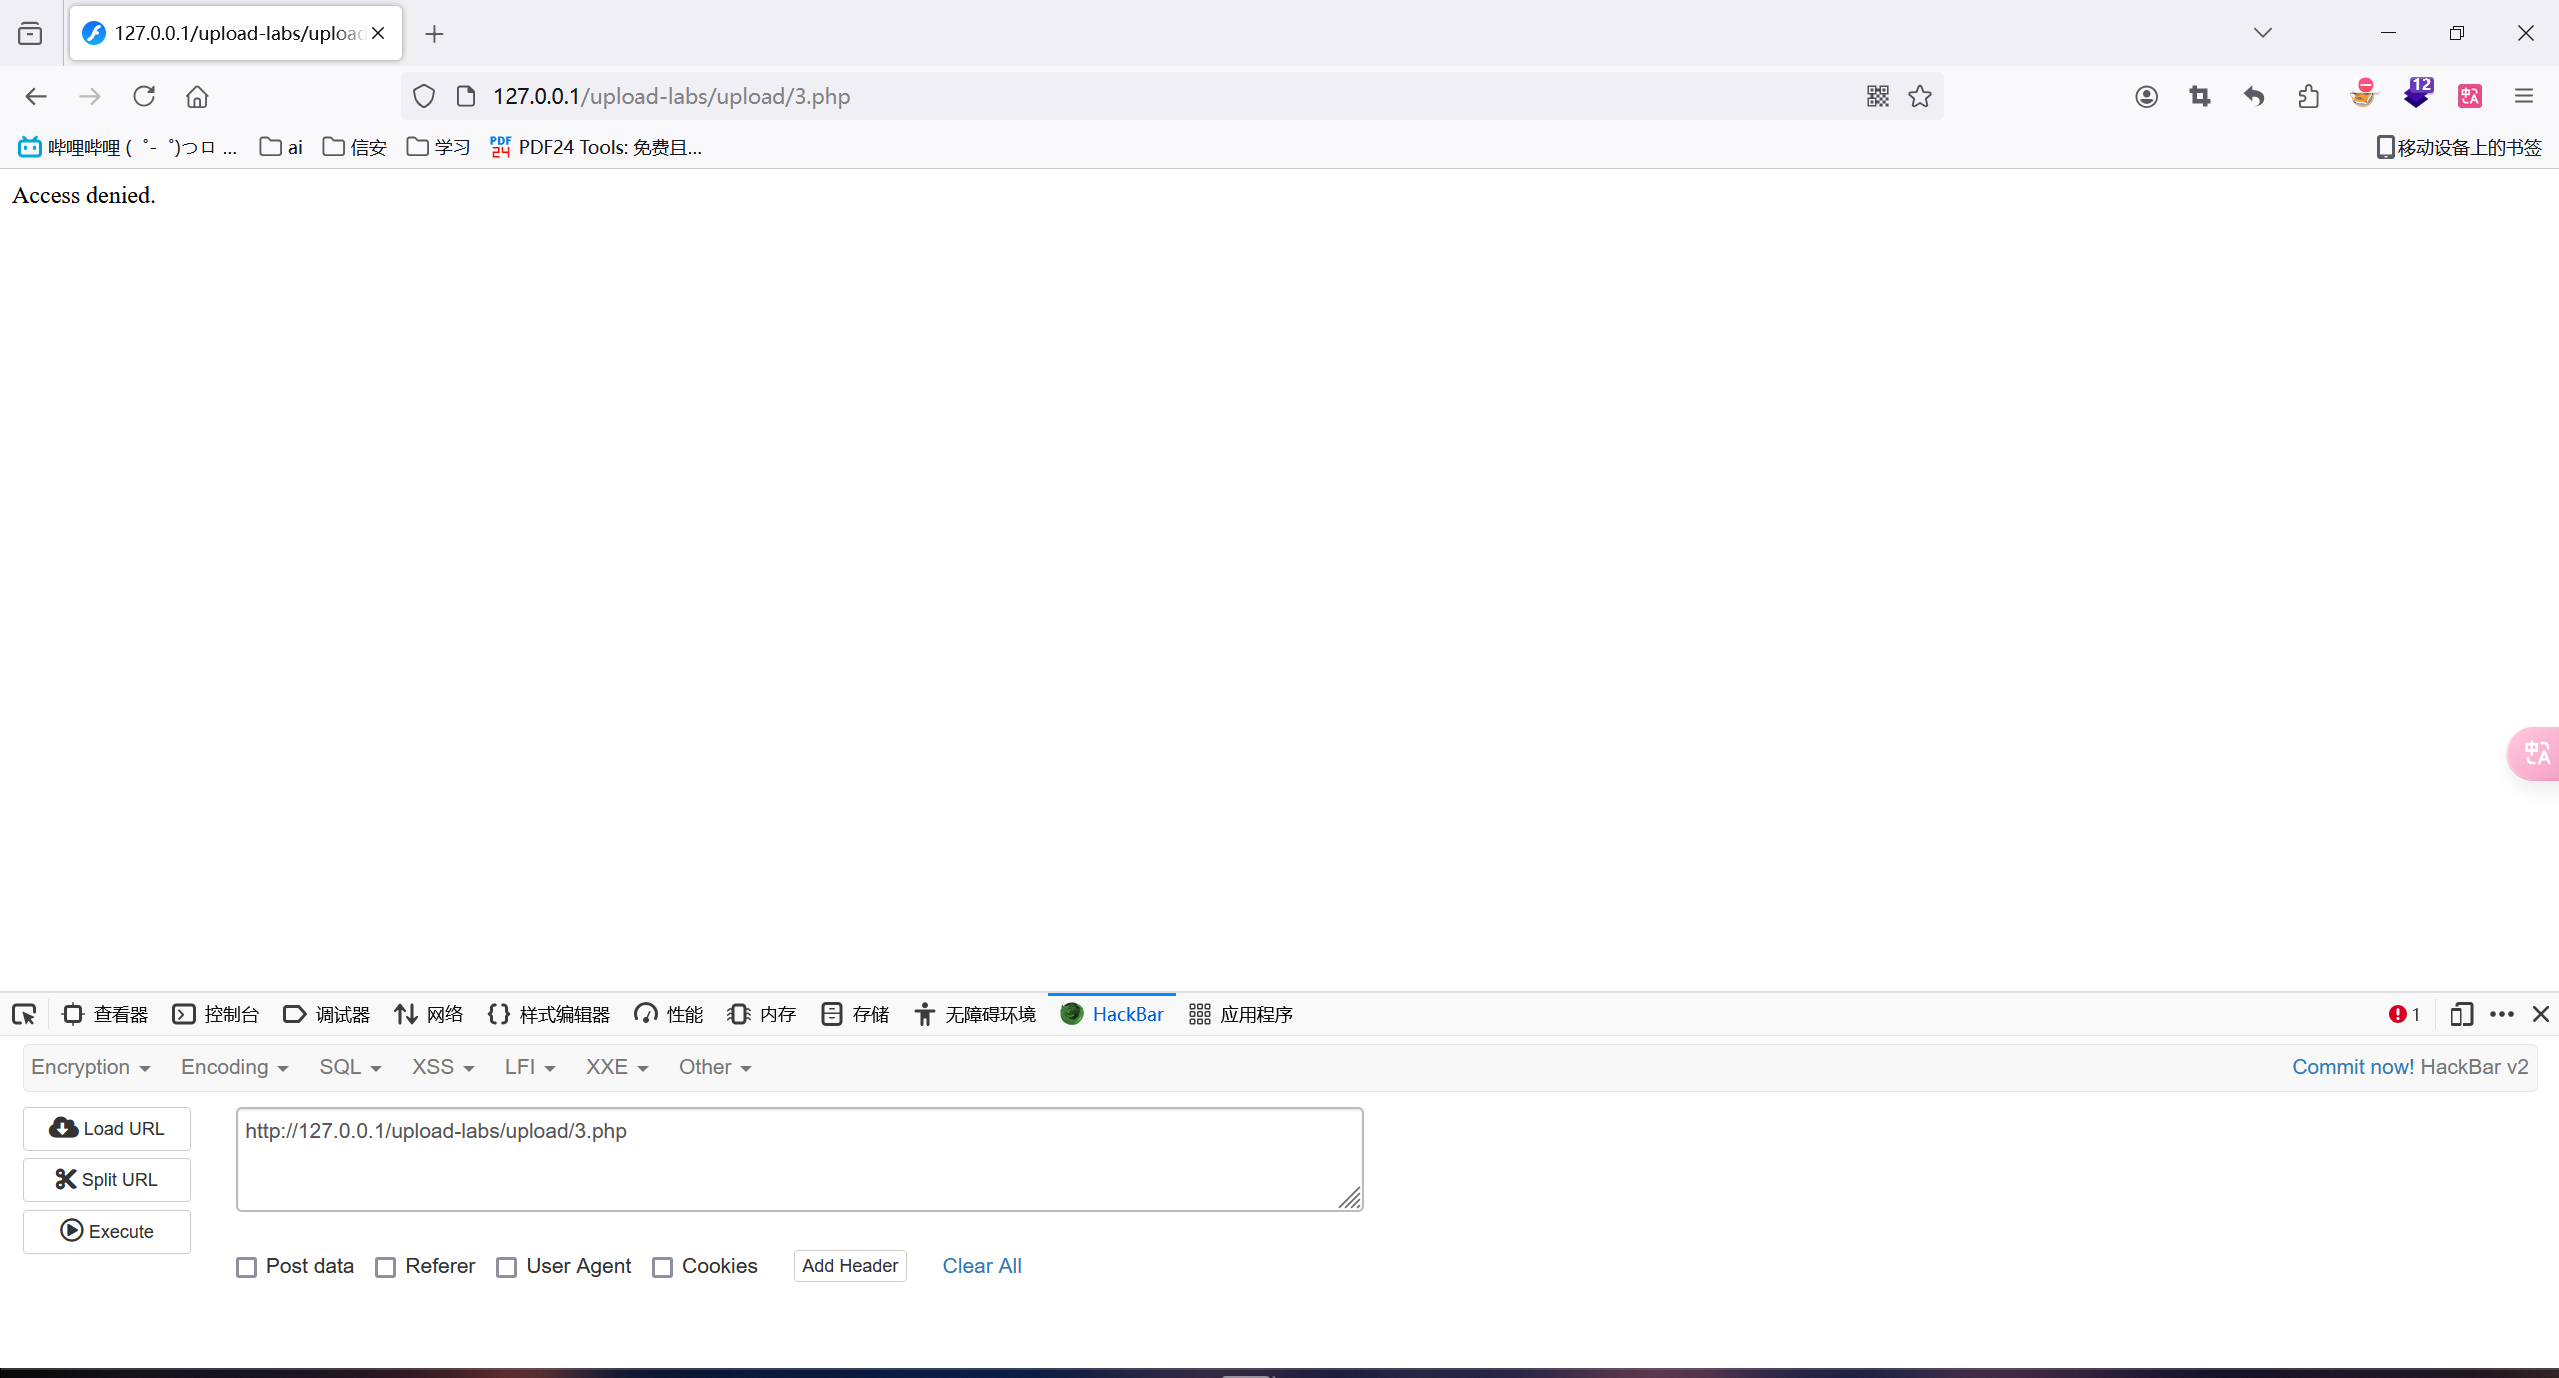Open the 网络 network tab

(429, 1014)
